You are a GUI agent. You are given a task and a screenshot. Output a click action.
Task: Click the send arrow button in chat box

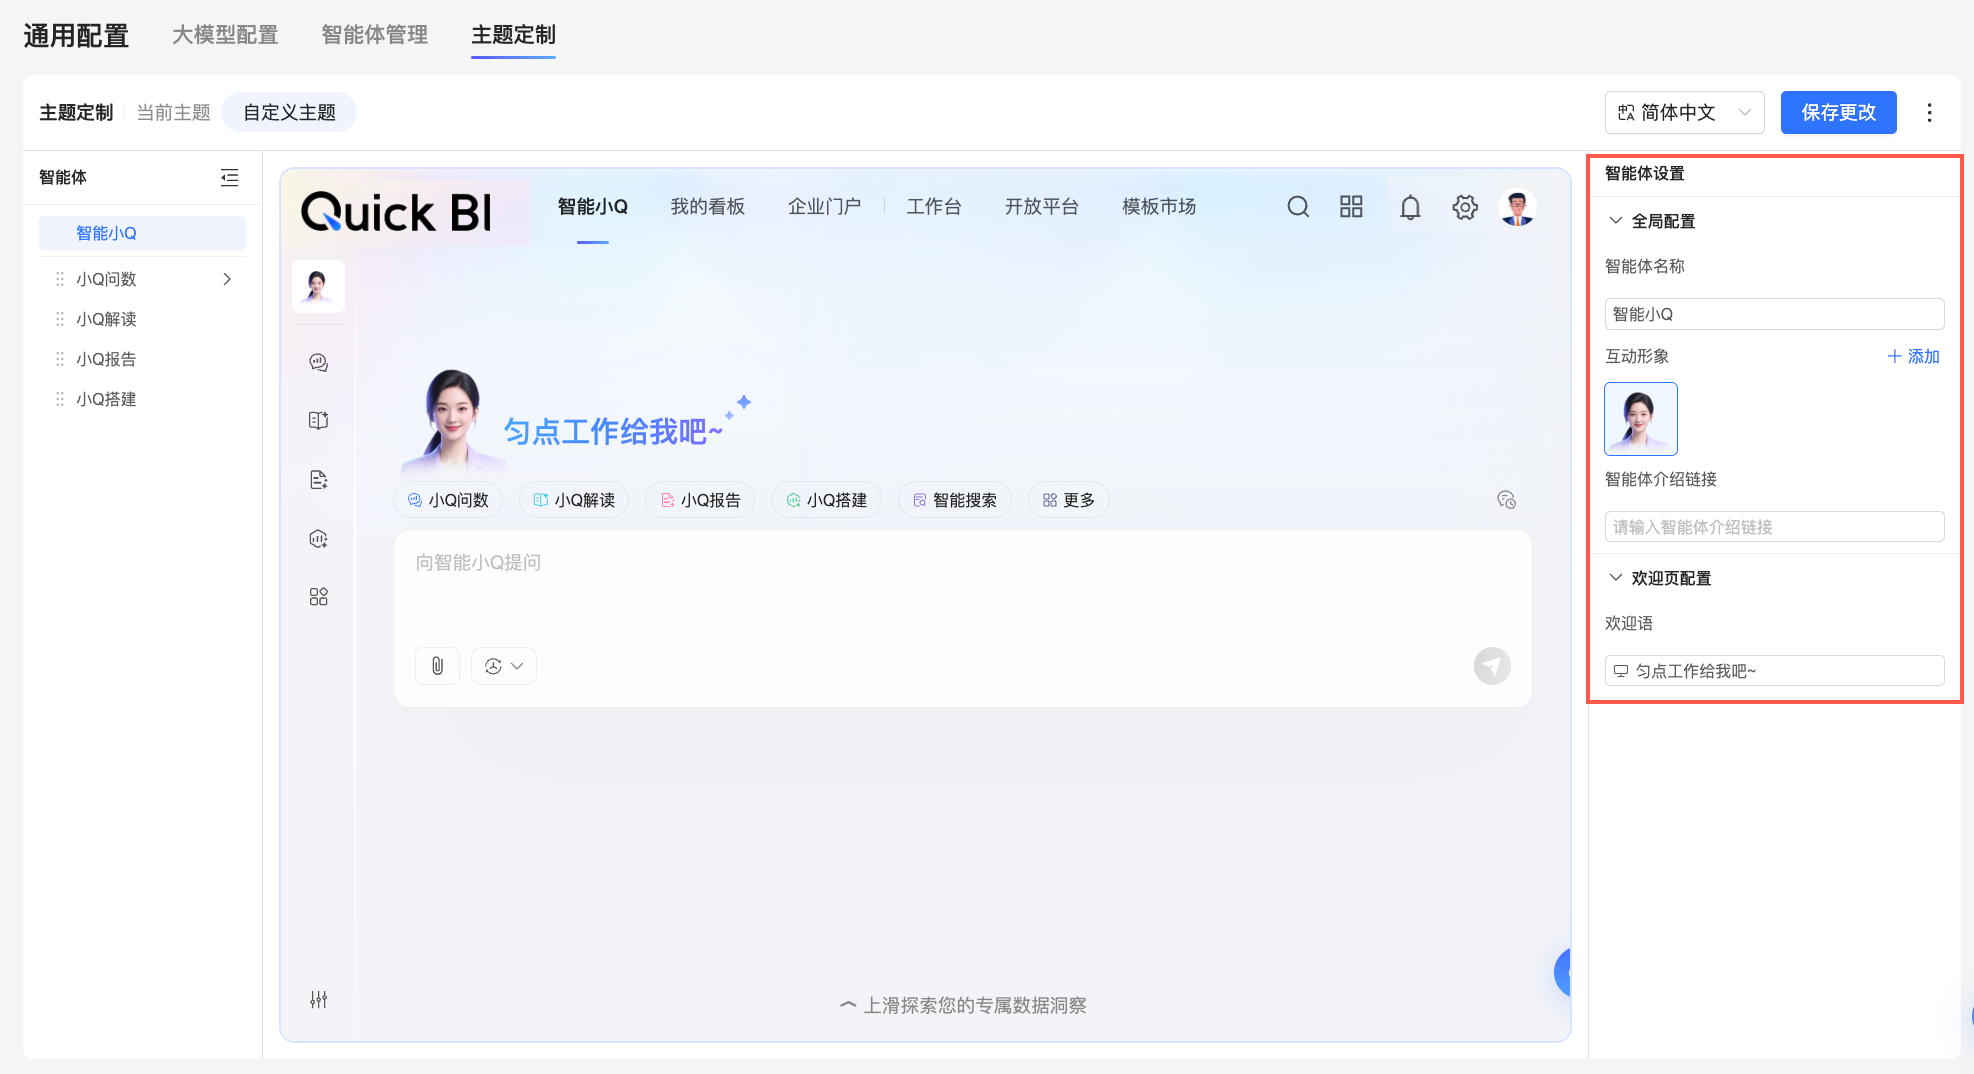[1492, 666]
